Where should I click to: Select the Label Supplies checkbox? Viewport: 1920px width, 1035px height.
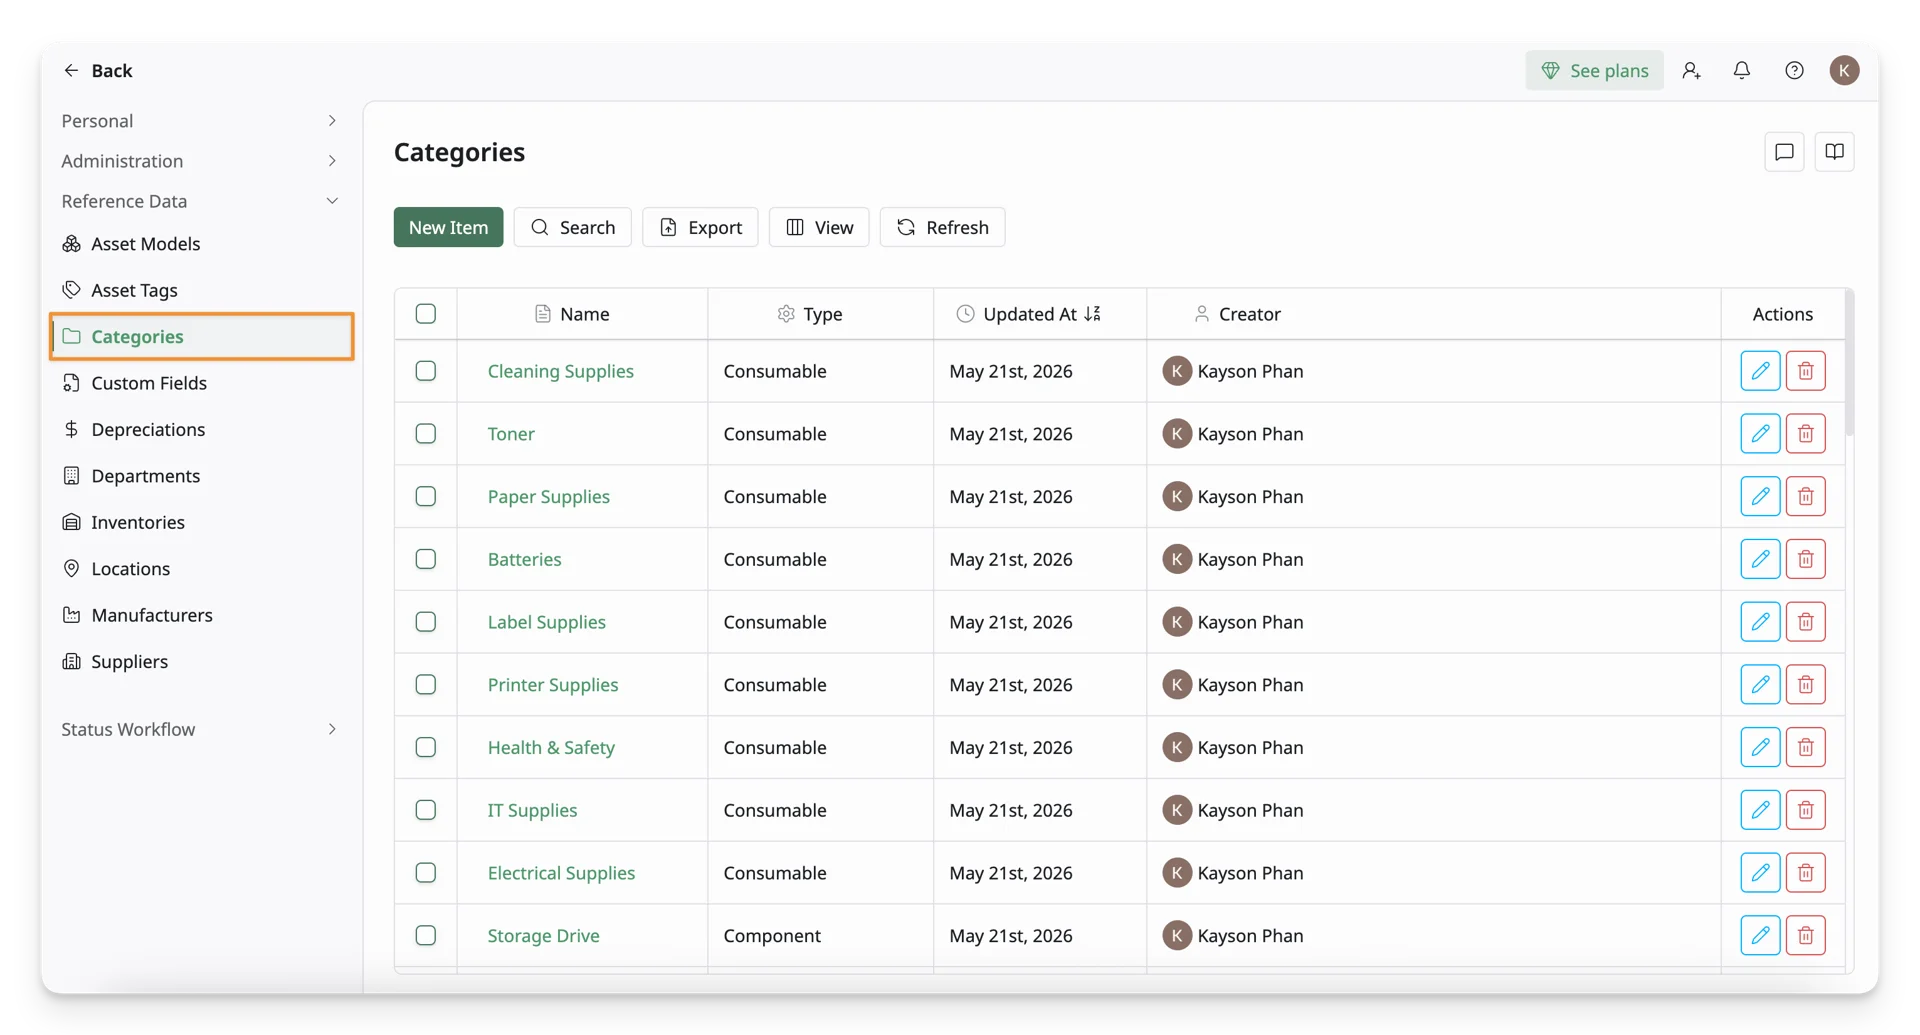[x=426, y=622]
